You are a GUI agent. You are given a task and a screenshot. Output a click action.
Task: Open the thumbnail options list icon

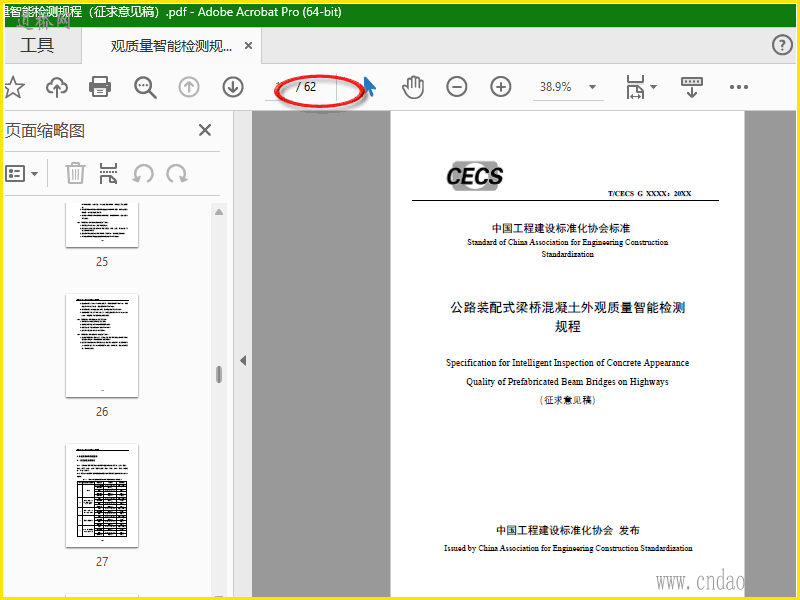pos(15,173)
